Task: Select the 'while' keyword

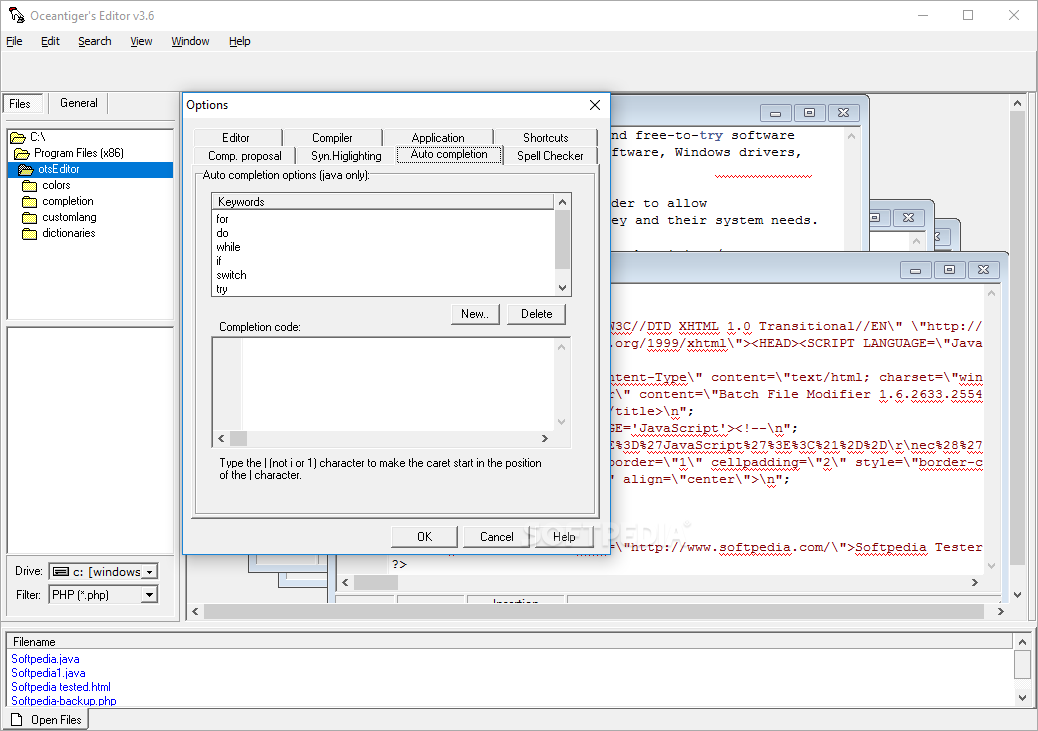Action: coord(228,247)
